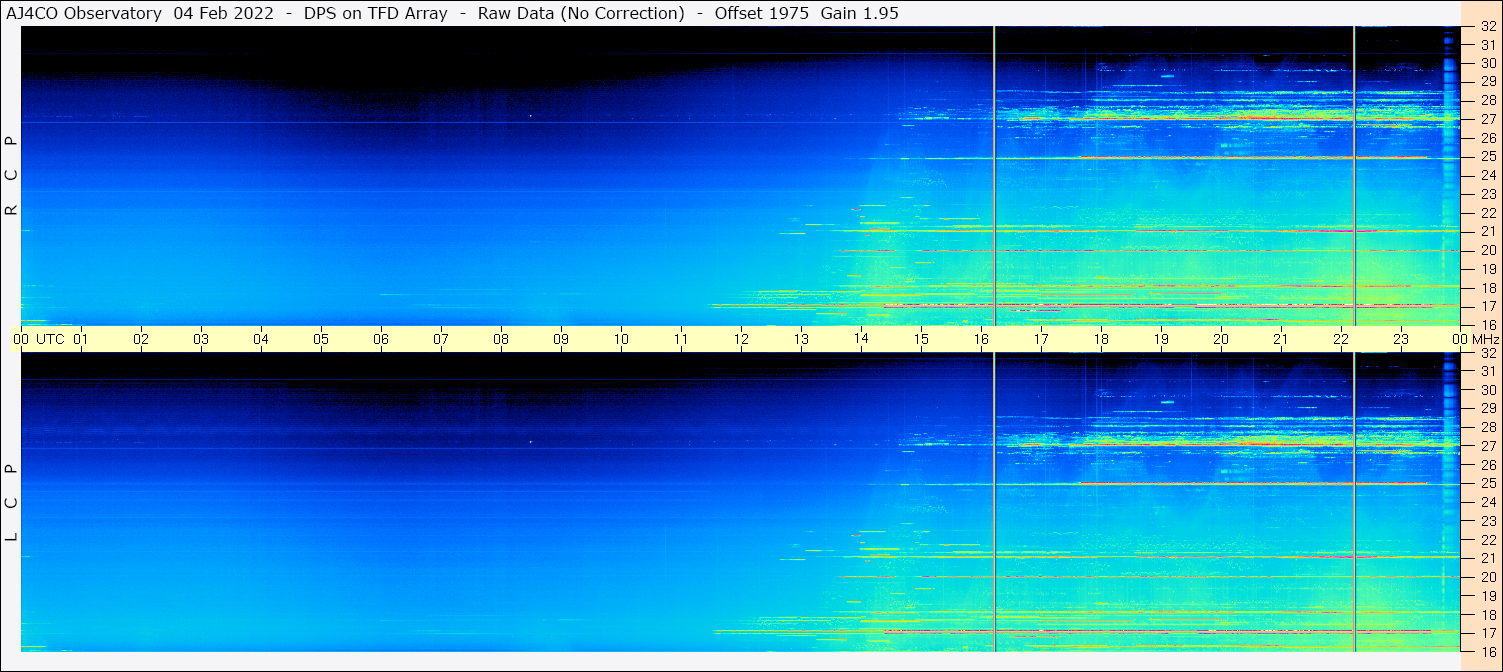Click the 11 hour label on the time axis
The image size is (1503, 672).
point(681,339)
